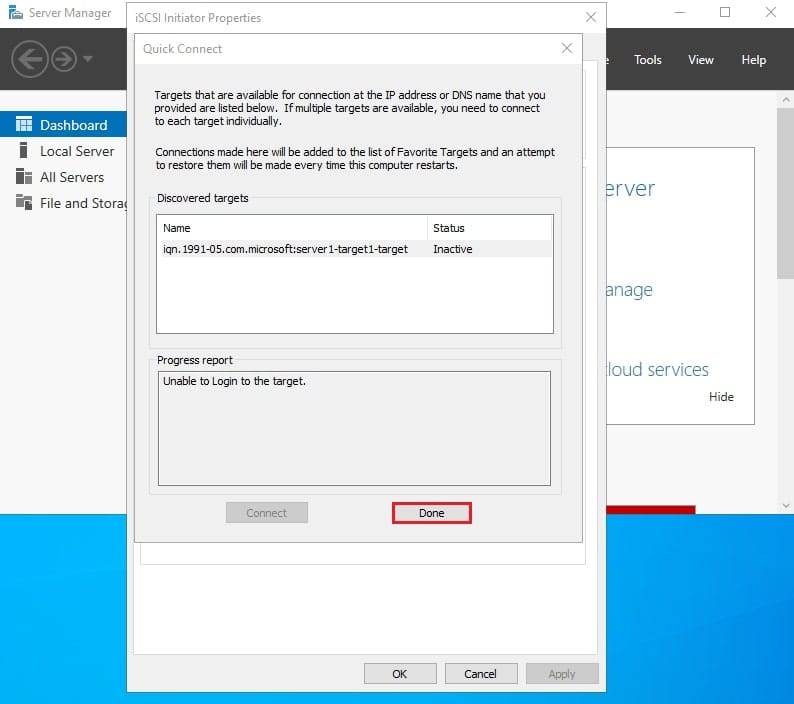Open File and Storage Services in sidebar

(63, 203)
